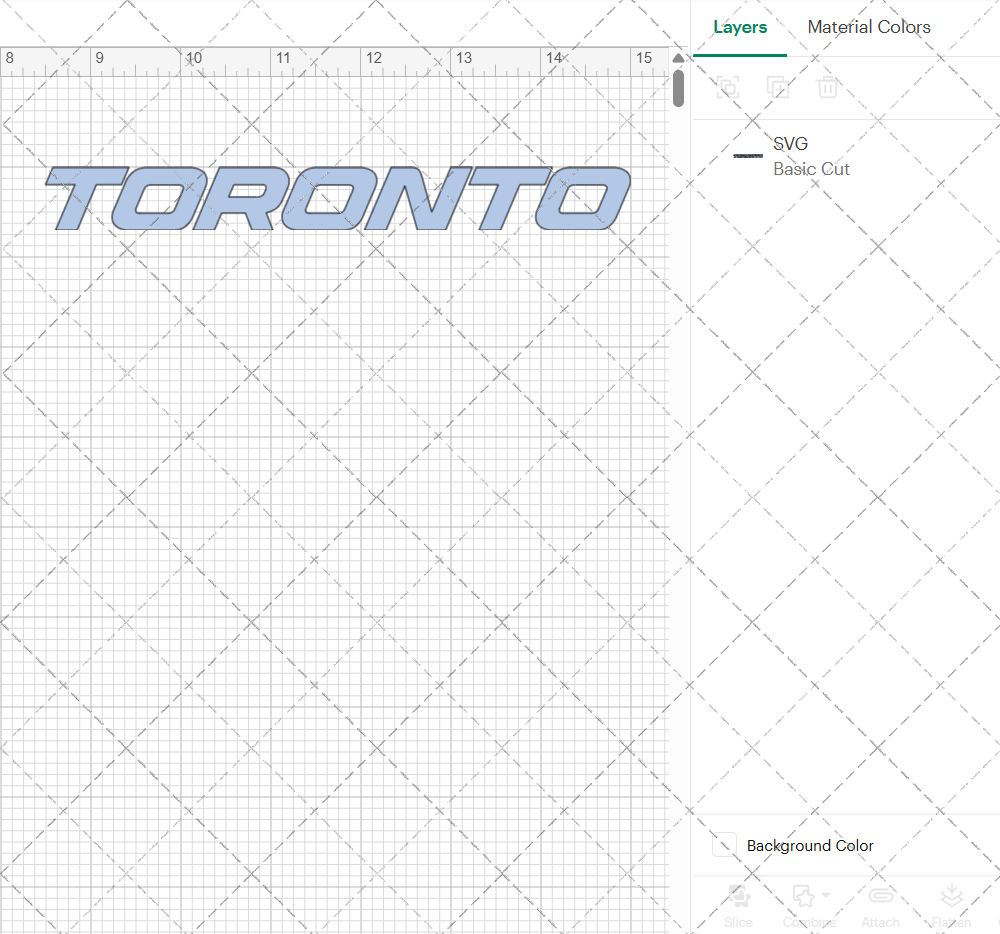Open the Background Color swatch
This screenshot has width=1000, height=934.
point(724,845)
